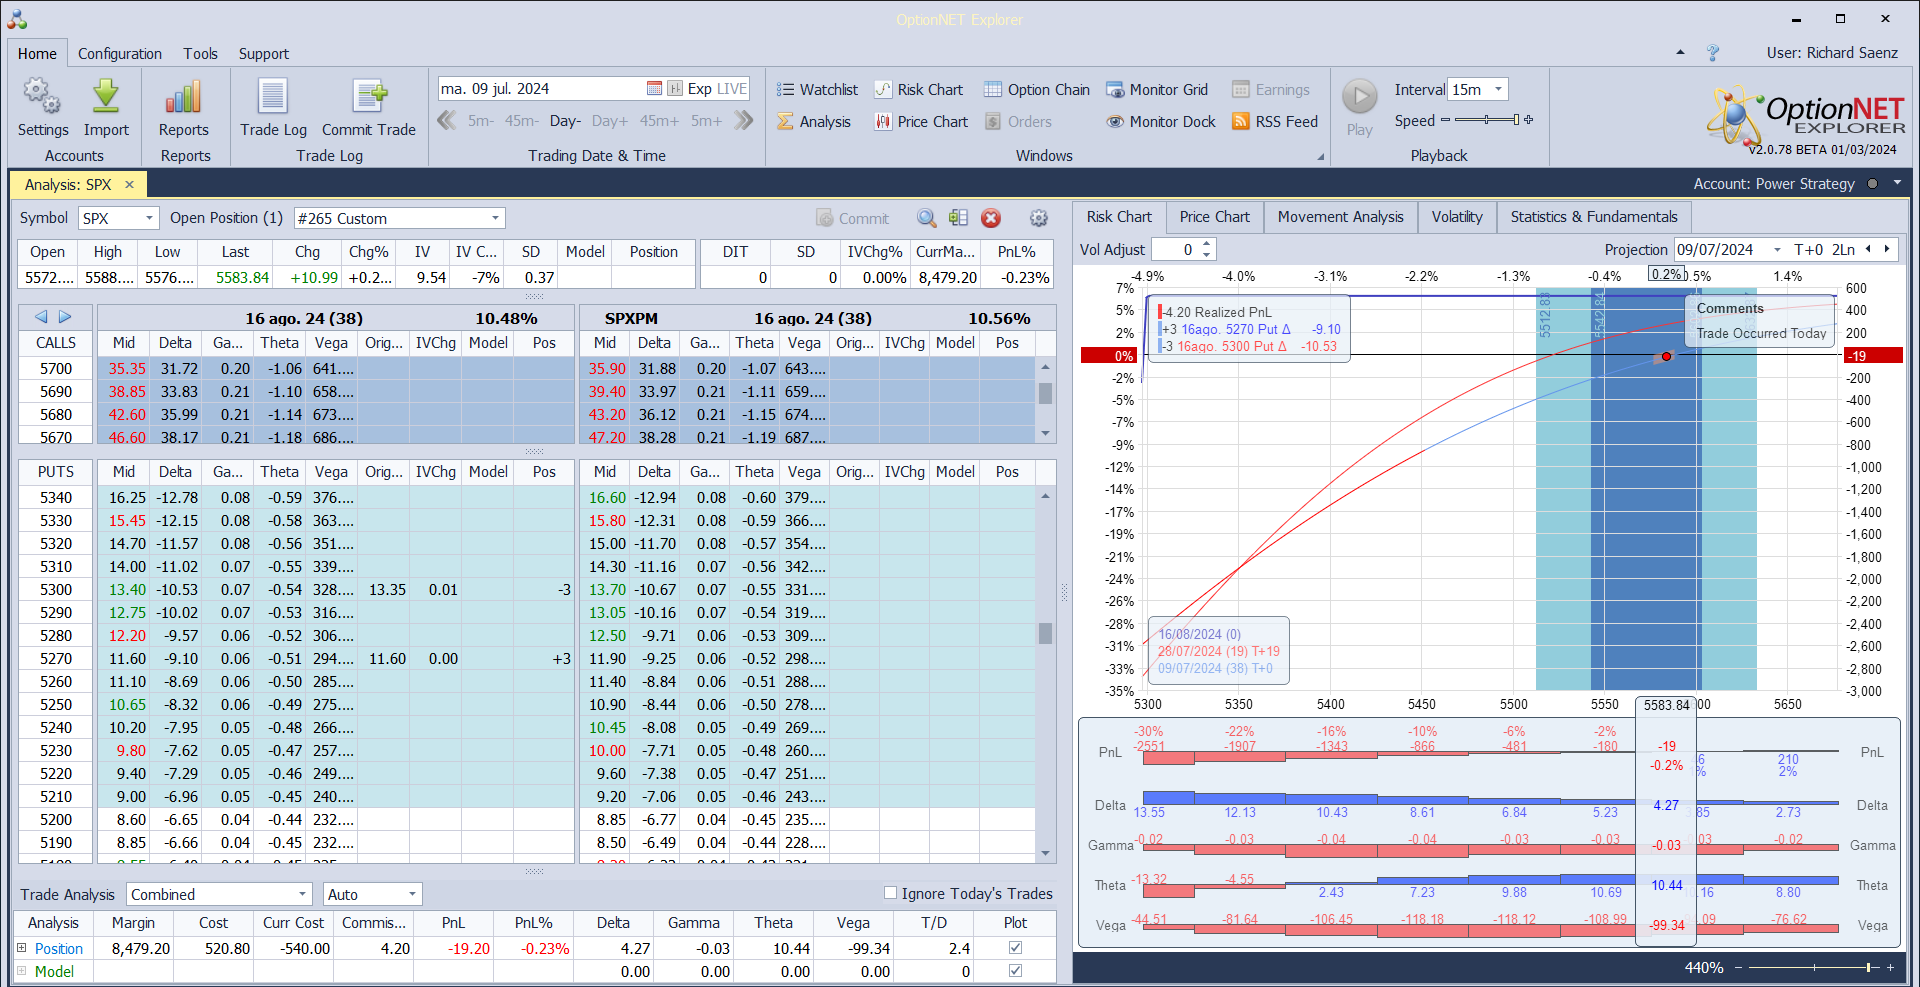Toggle Ignore Today's Trades checkbox
Image resolution: width=1920 pixels, height=987 pixels.
click(890, 893)
